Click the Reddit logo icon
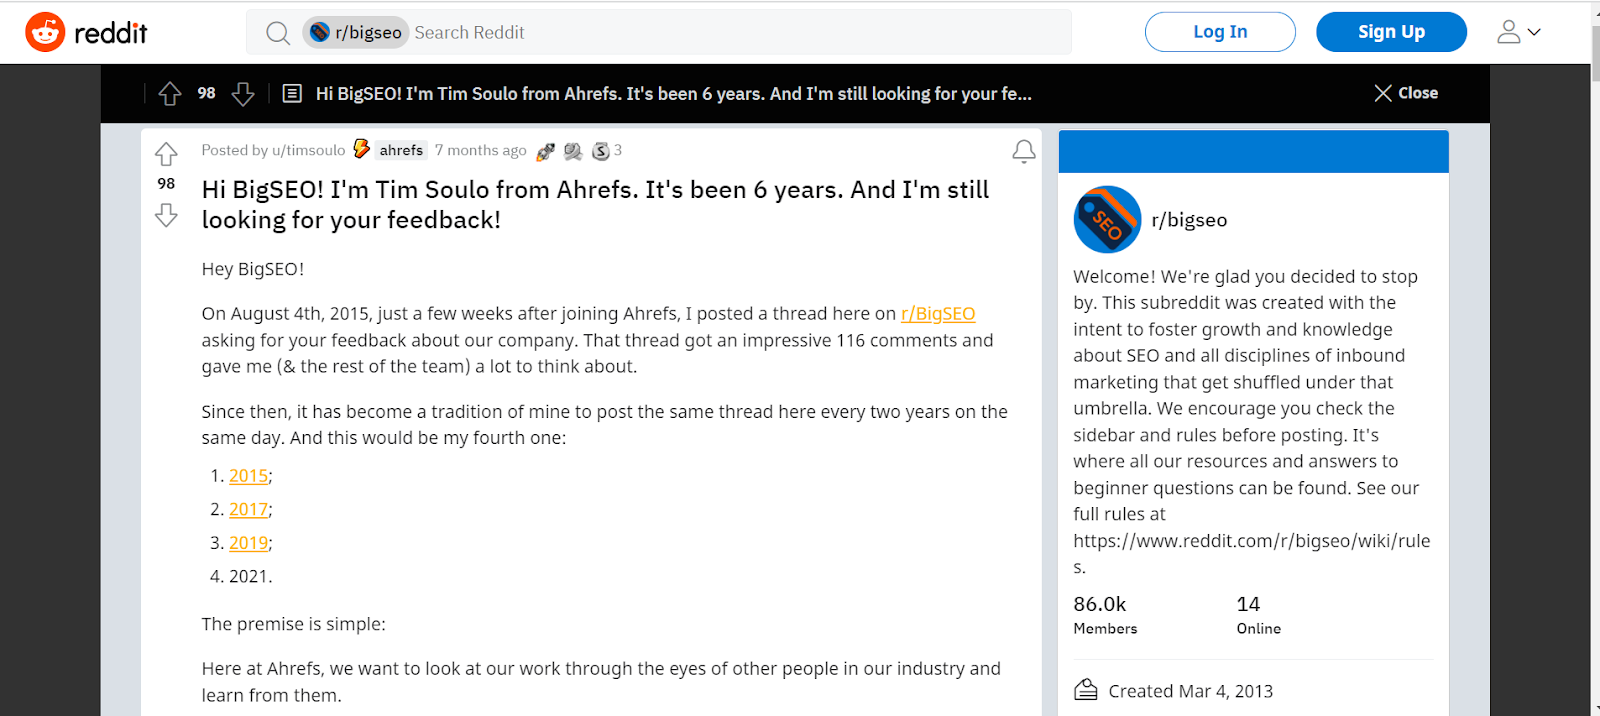 click(x=45, y=33)
